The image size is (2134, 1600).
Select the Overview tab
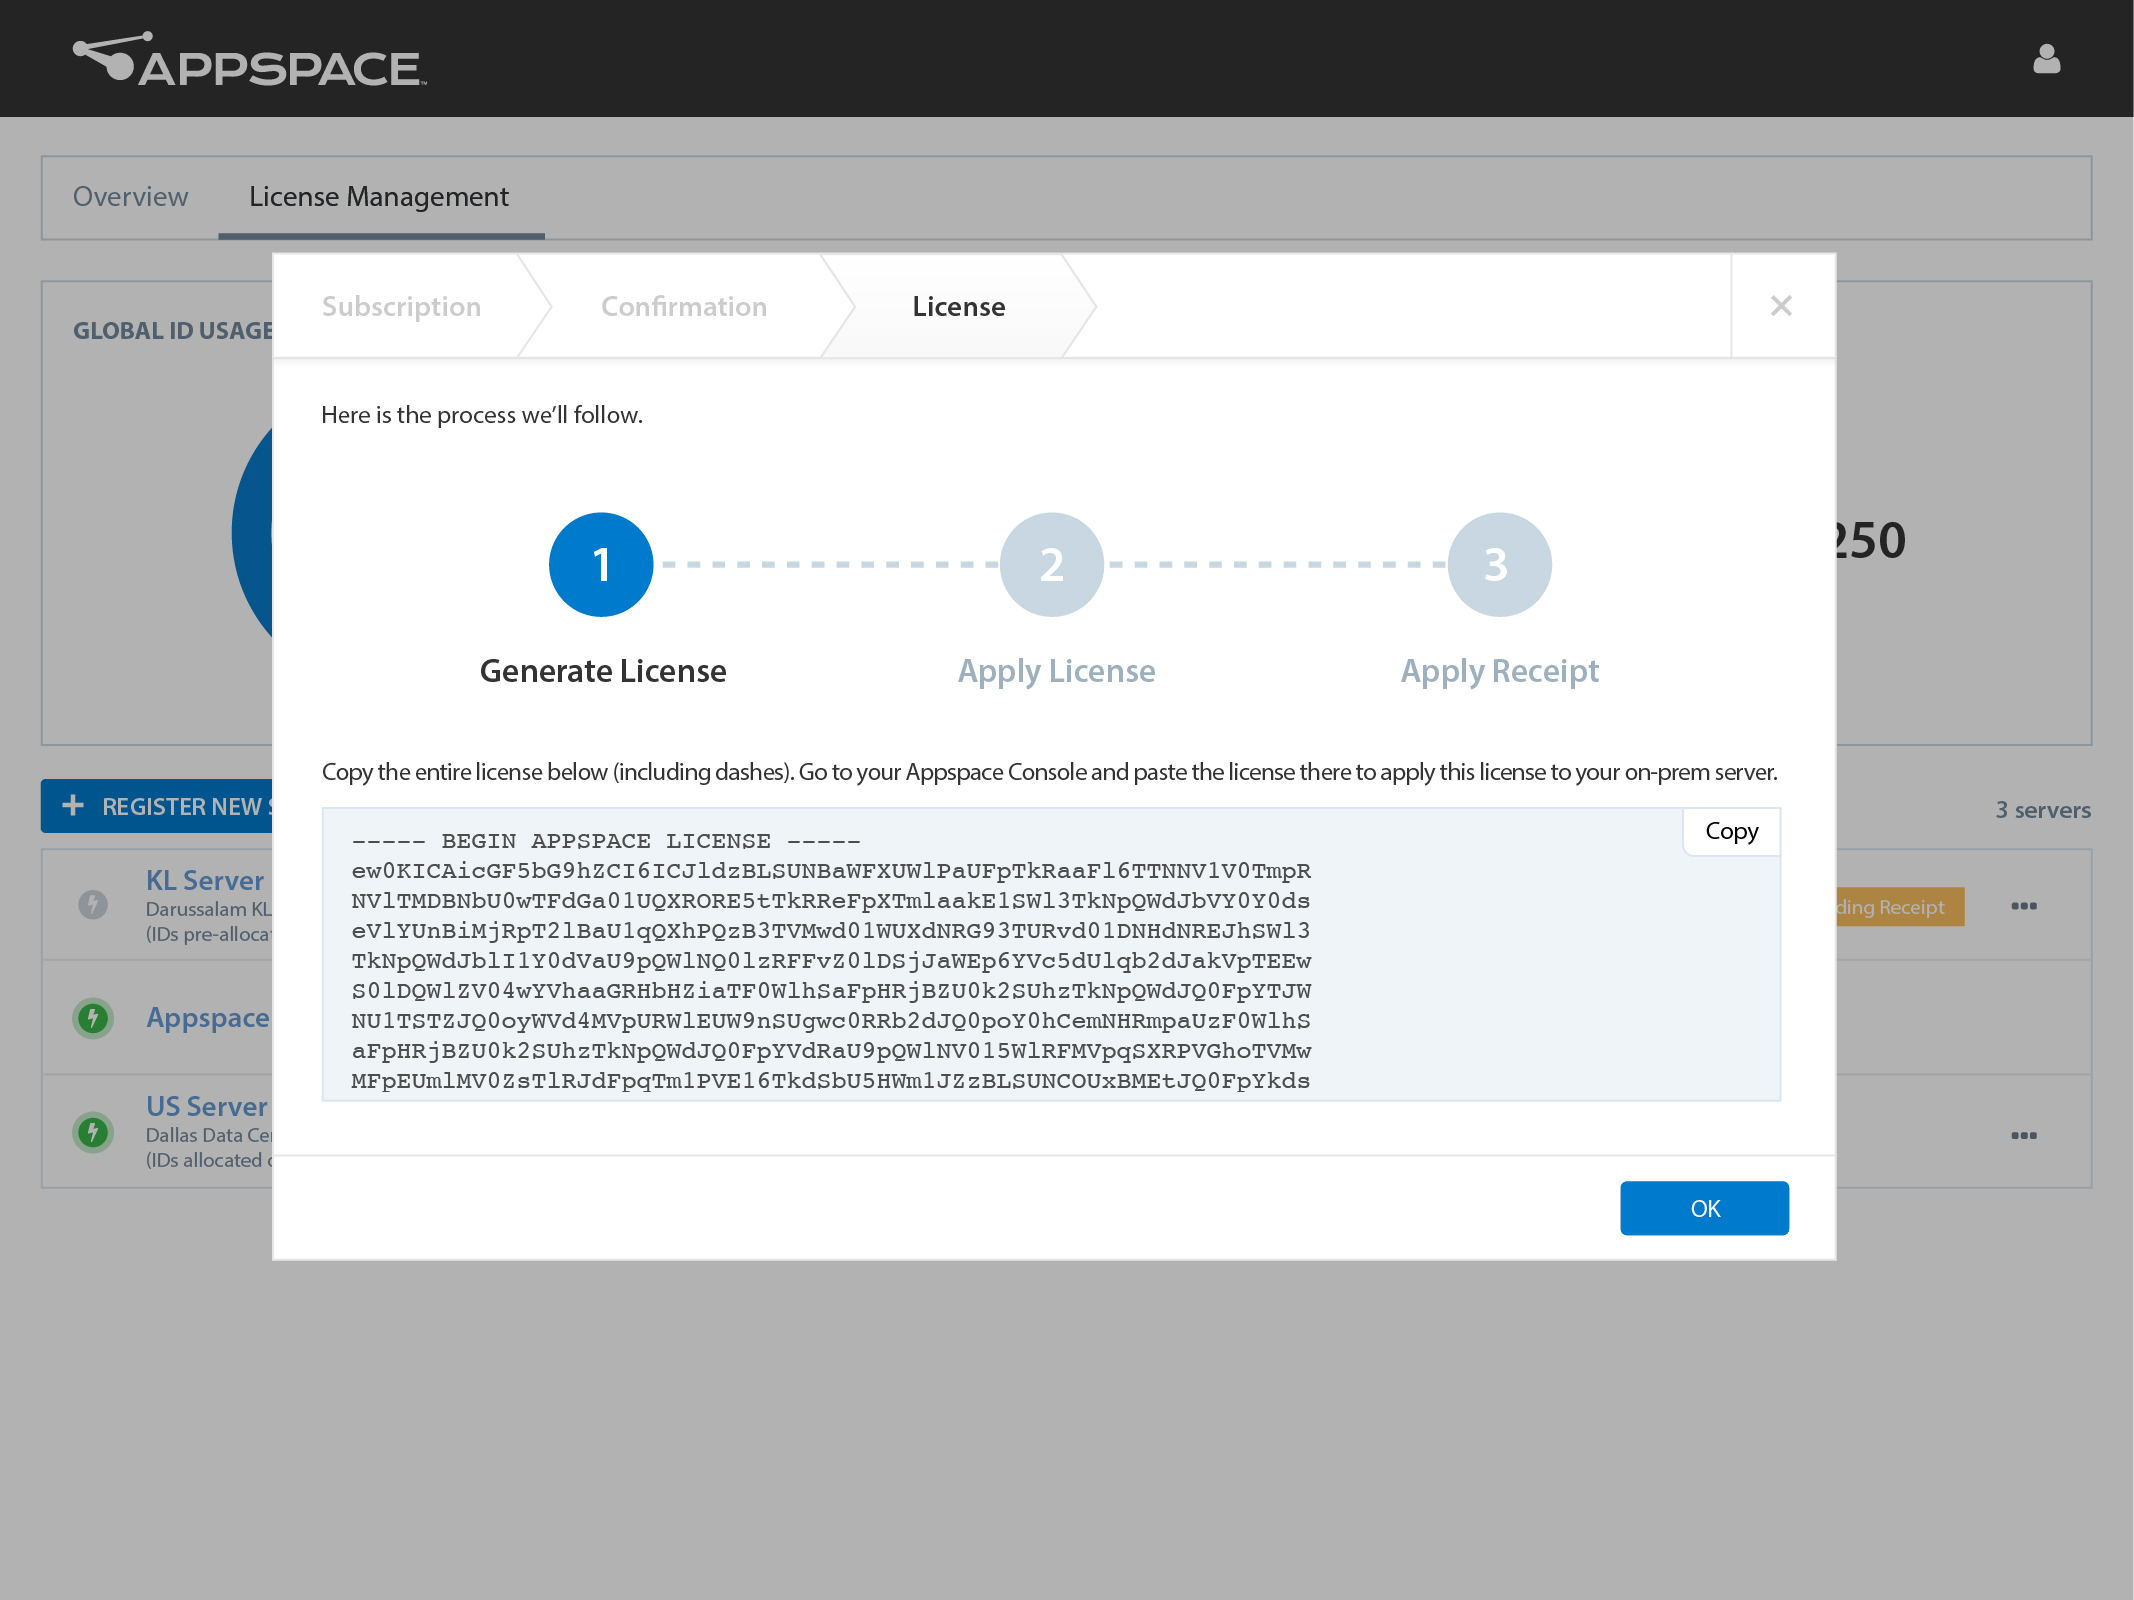pos(131,195)
